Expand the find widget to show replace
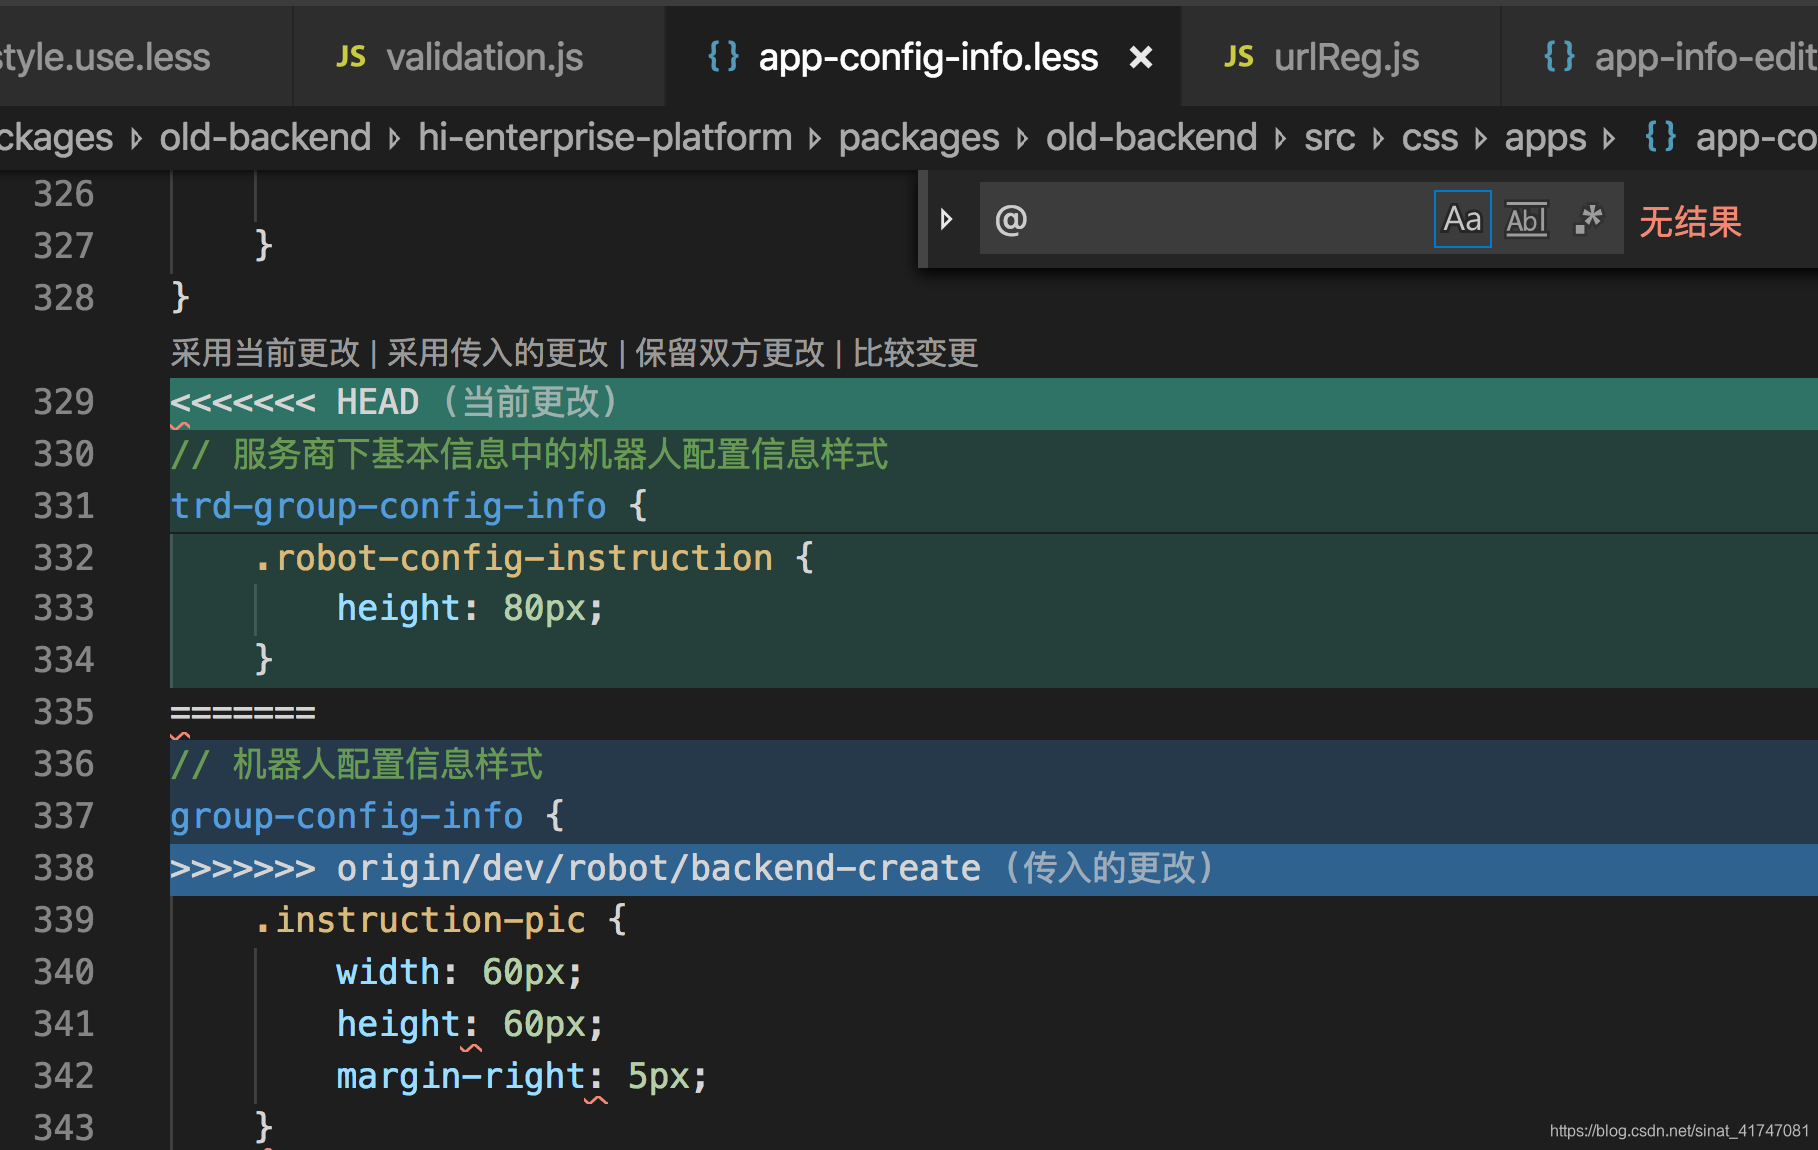This screenshot has height=1150, width=1818. click(x=946, y=219)
